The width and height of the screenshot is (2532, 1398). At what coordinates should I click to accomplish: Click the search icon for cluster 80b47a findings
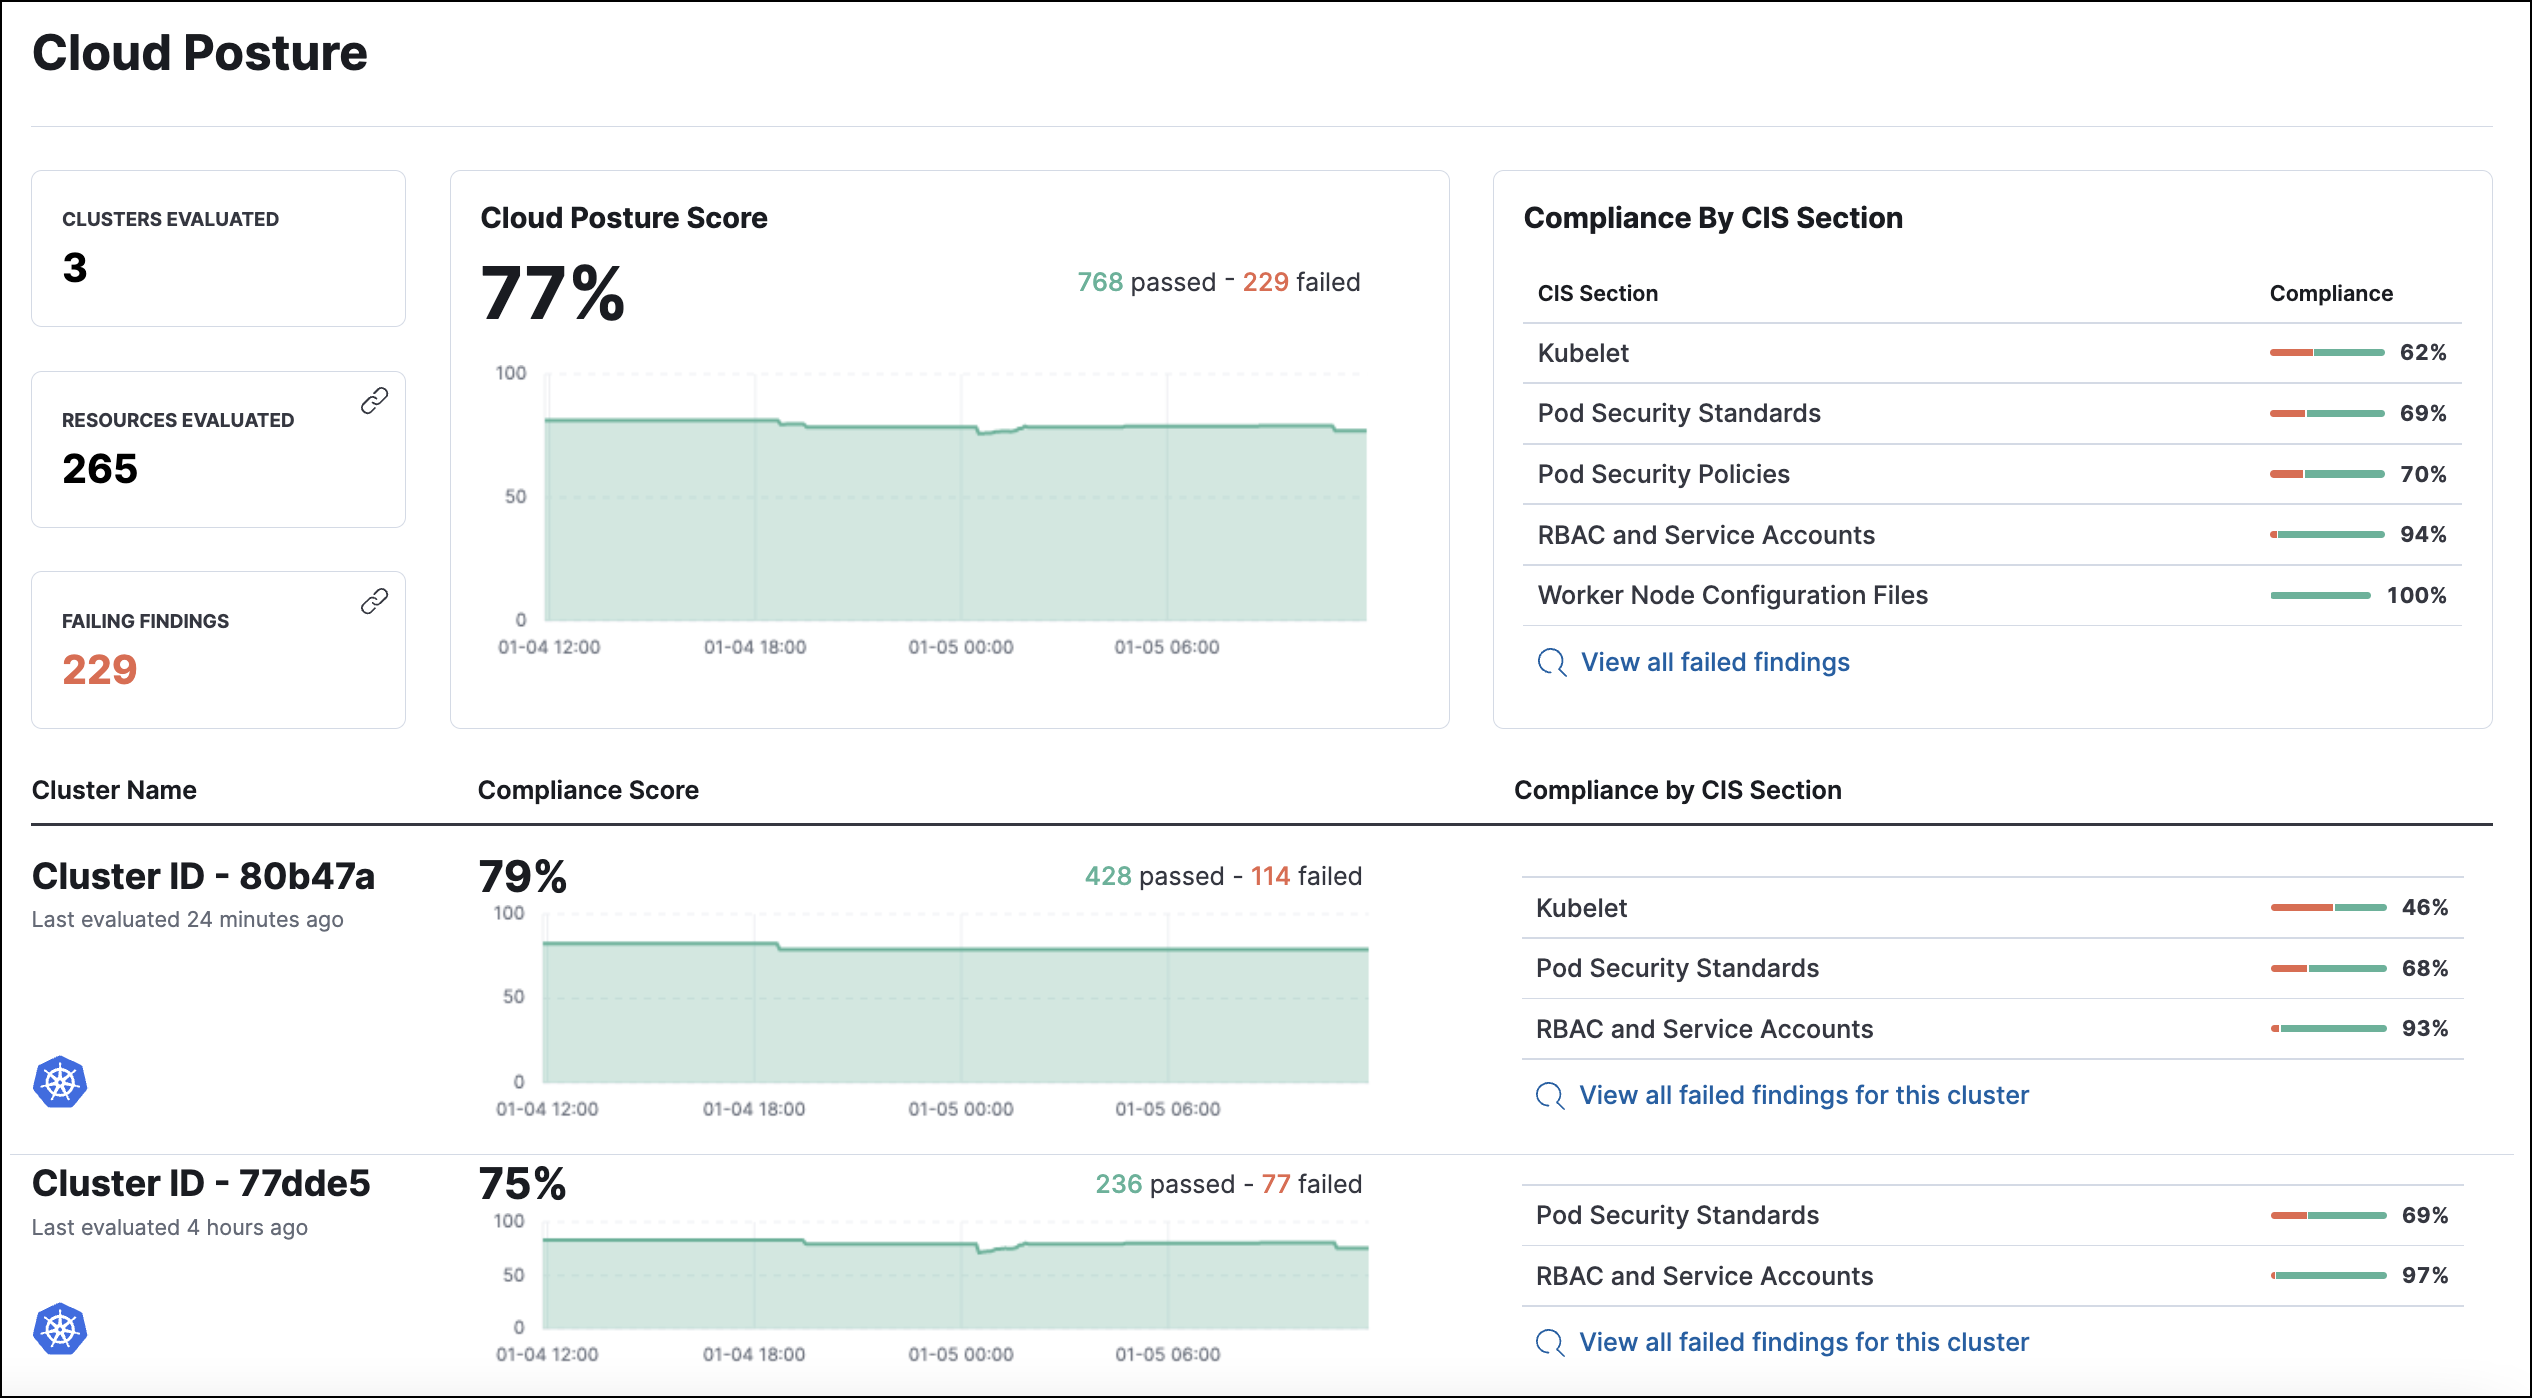1549,1095
